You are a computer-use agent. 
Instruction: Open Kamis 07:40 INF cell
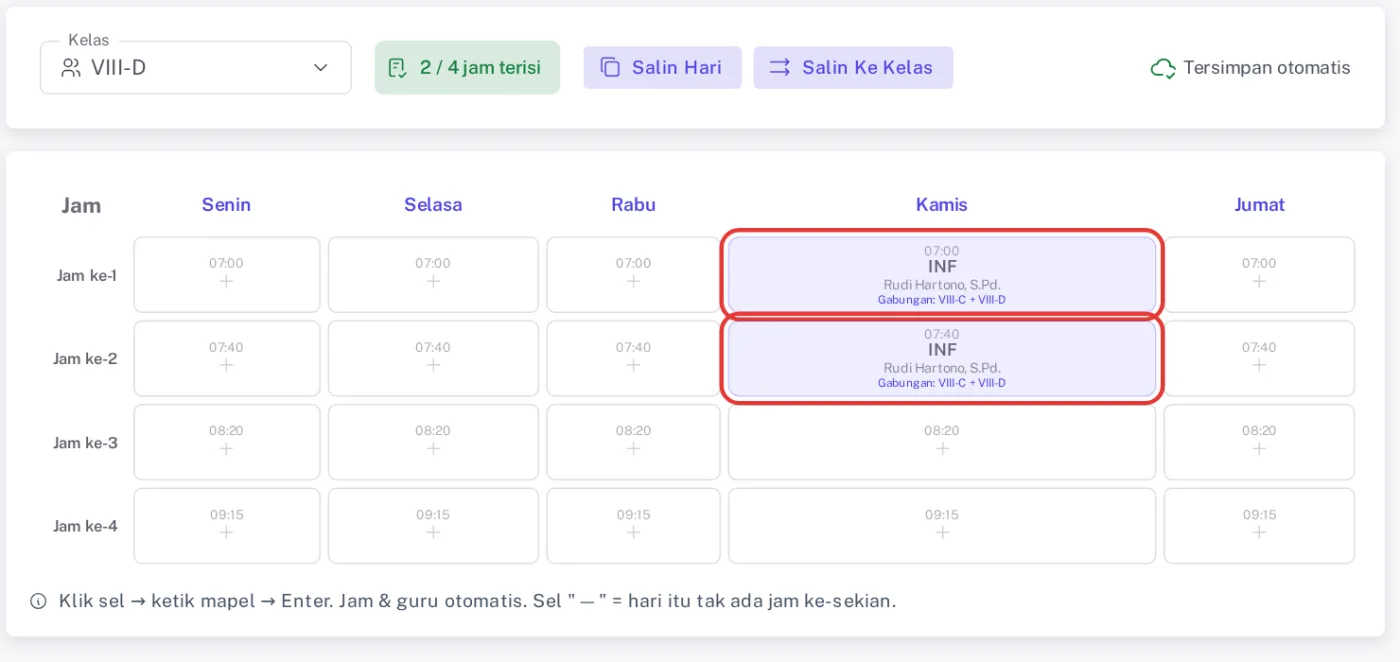click(x=942, y=359)
